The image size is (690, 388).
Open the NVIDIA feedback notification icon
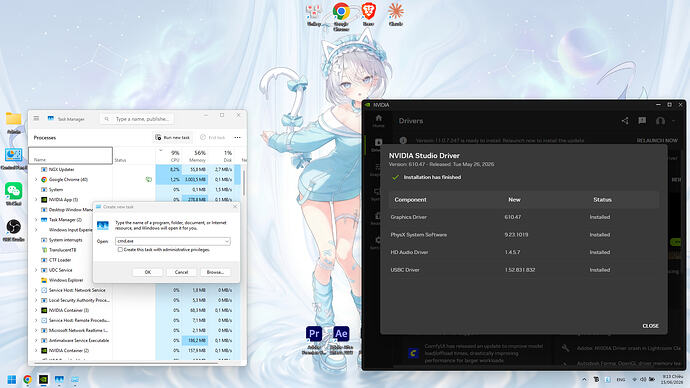(642, 121)
